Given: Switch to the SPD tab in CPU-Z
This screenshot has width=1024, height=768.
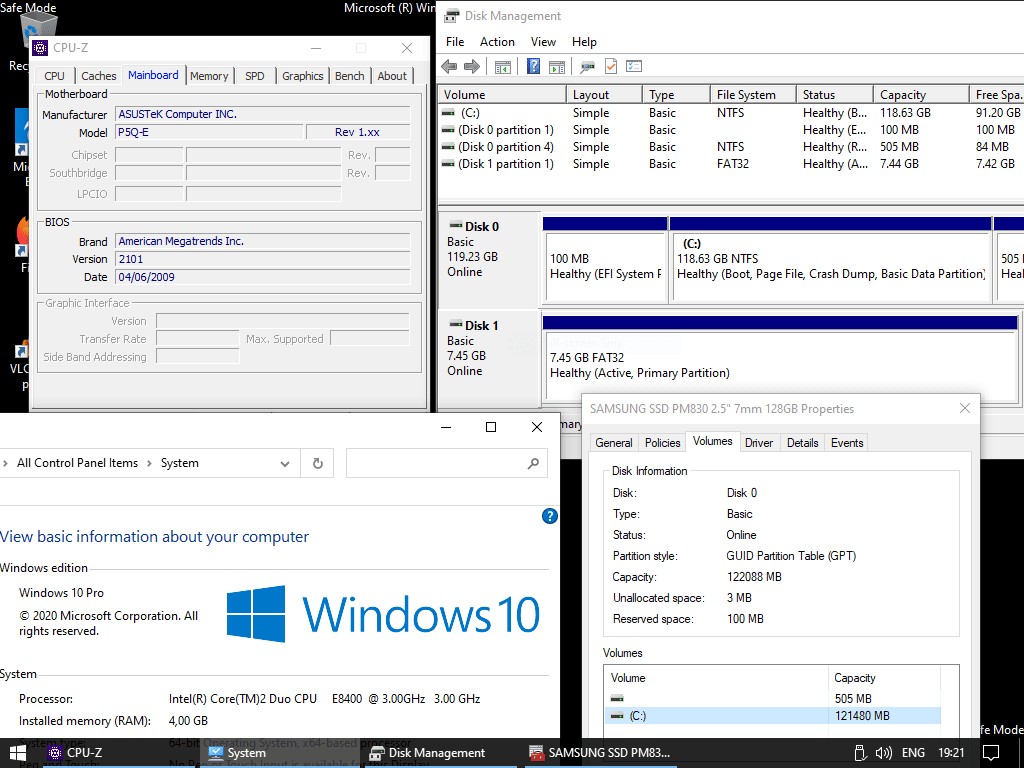Looking at the screenshot, I should tap(255, 76).
